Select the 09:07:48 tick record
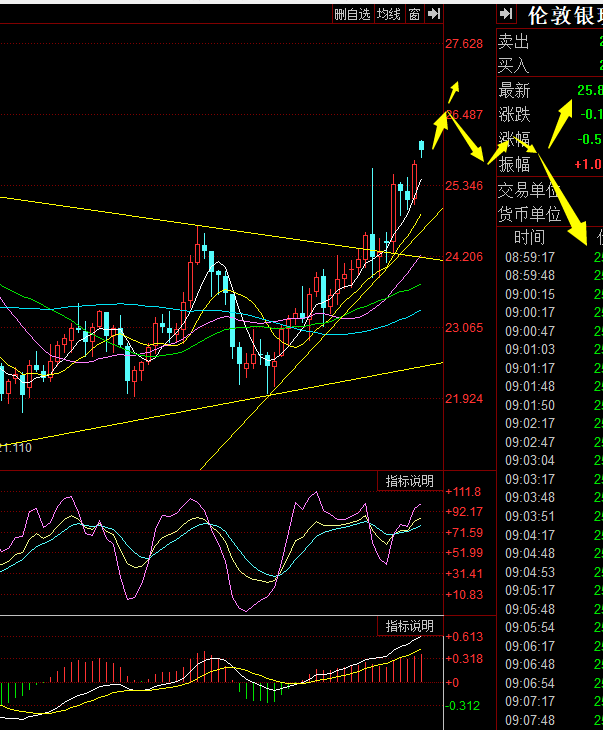Viewport: 603px width, 730px height. coord(530,720)
